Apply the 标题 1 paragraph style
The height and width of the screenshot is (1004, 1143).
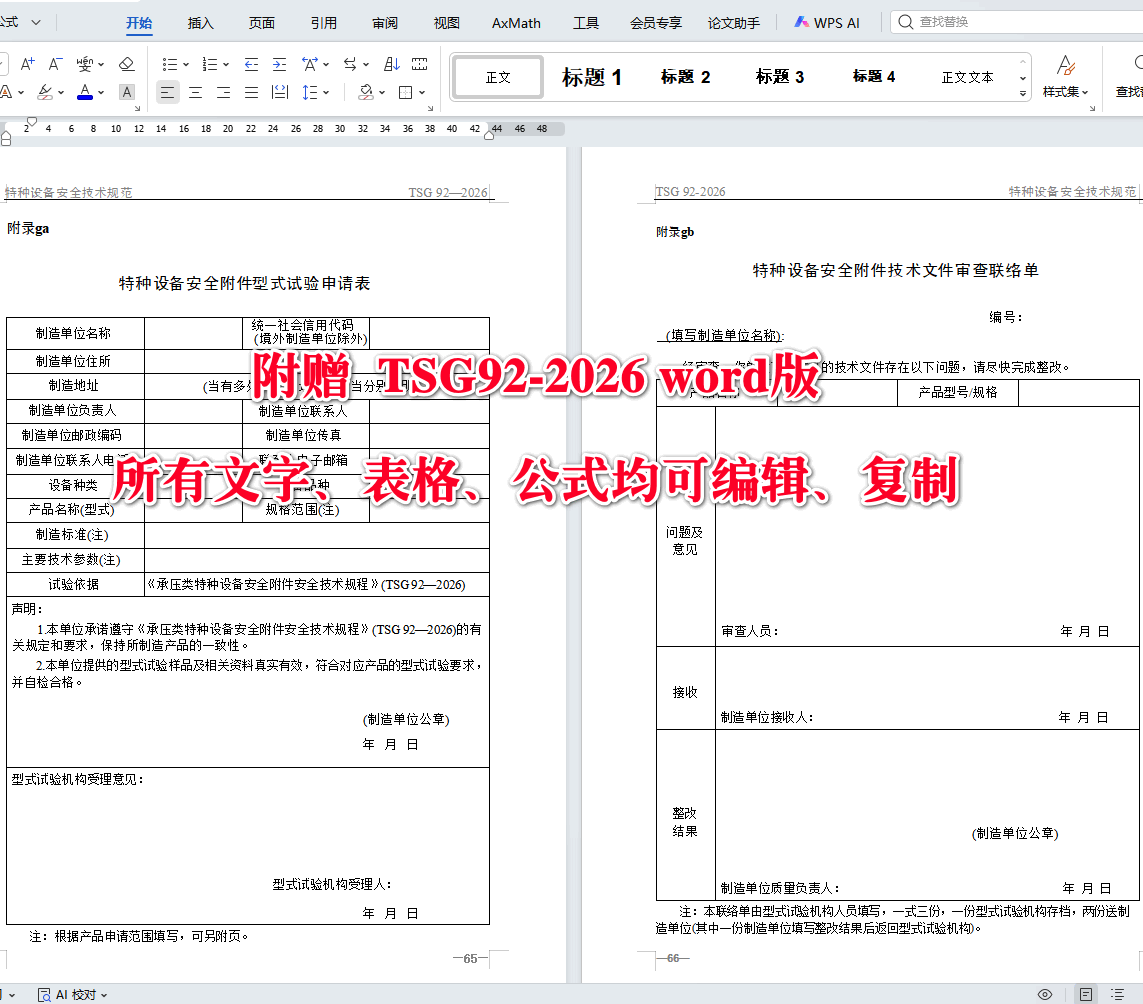[x=592, y=76]
